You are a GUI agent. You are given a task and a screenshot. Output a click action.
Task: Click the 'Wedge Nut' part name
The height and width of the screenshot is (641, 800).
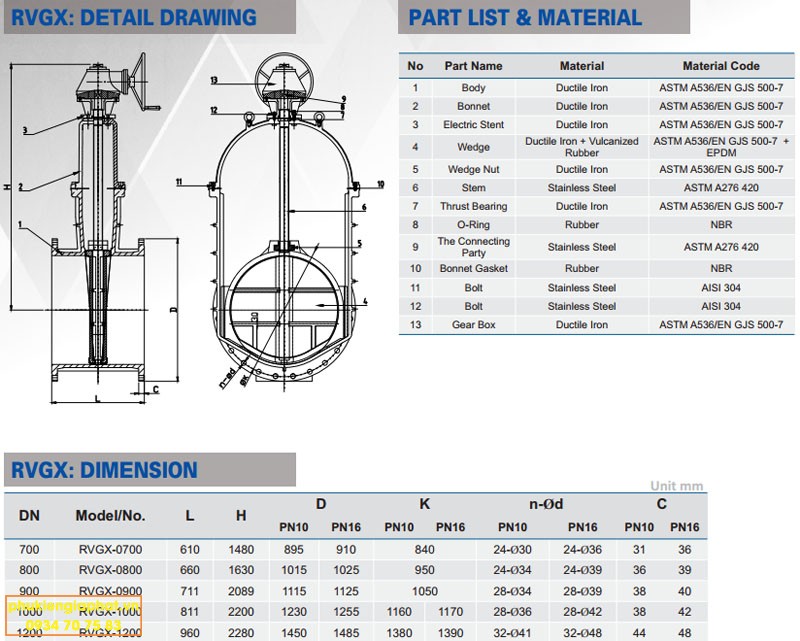pyautogui.click(x=473, y=169)
